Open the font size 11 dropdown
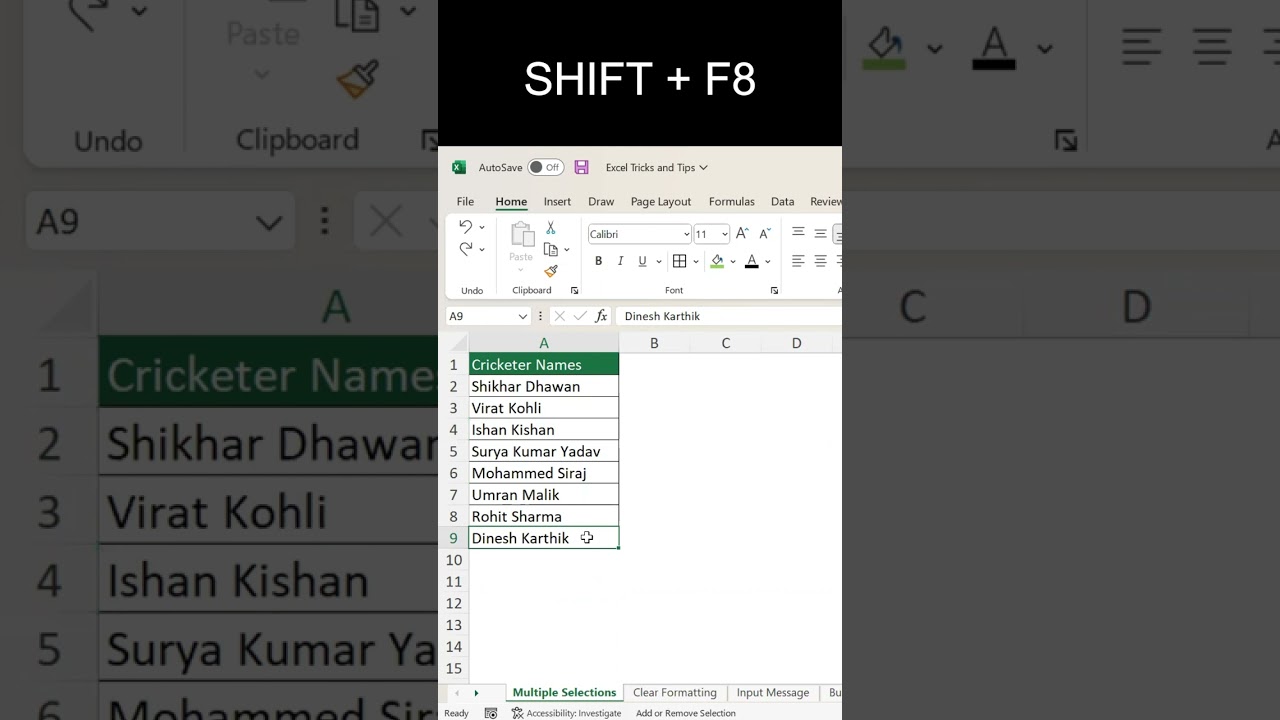Screen dimensions: 1280x720 click(x=725, y=234)
